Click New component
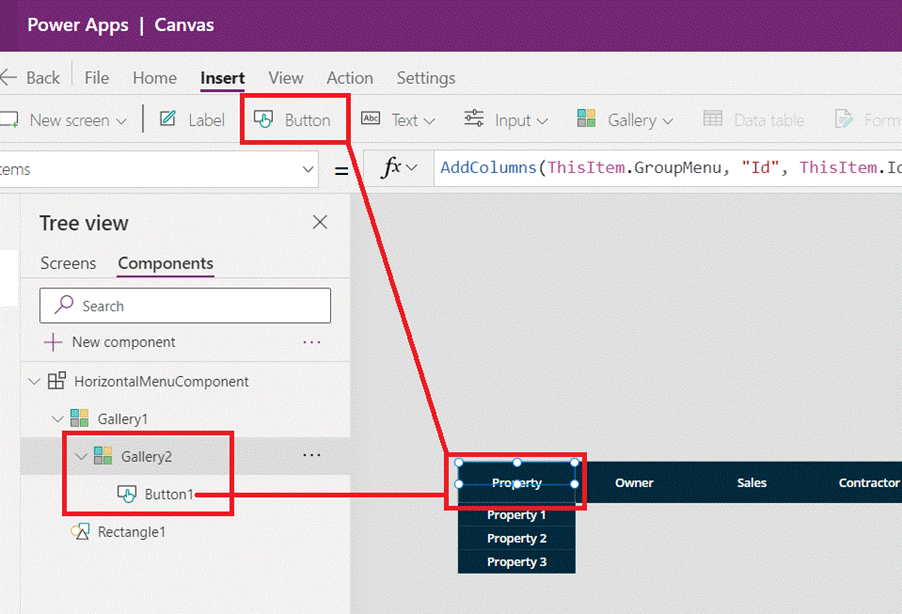The height and width of the screenshot is (614, 902). click(123, 342)
